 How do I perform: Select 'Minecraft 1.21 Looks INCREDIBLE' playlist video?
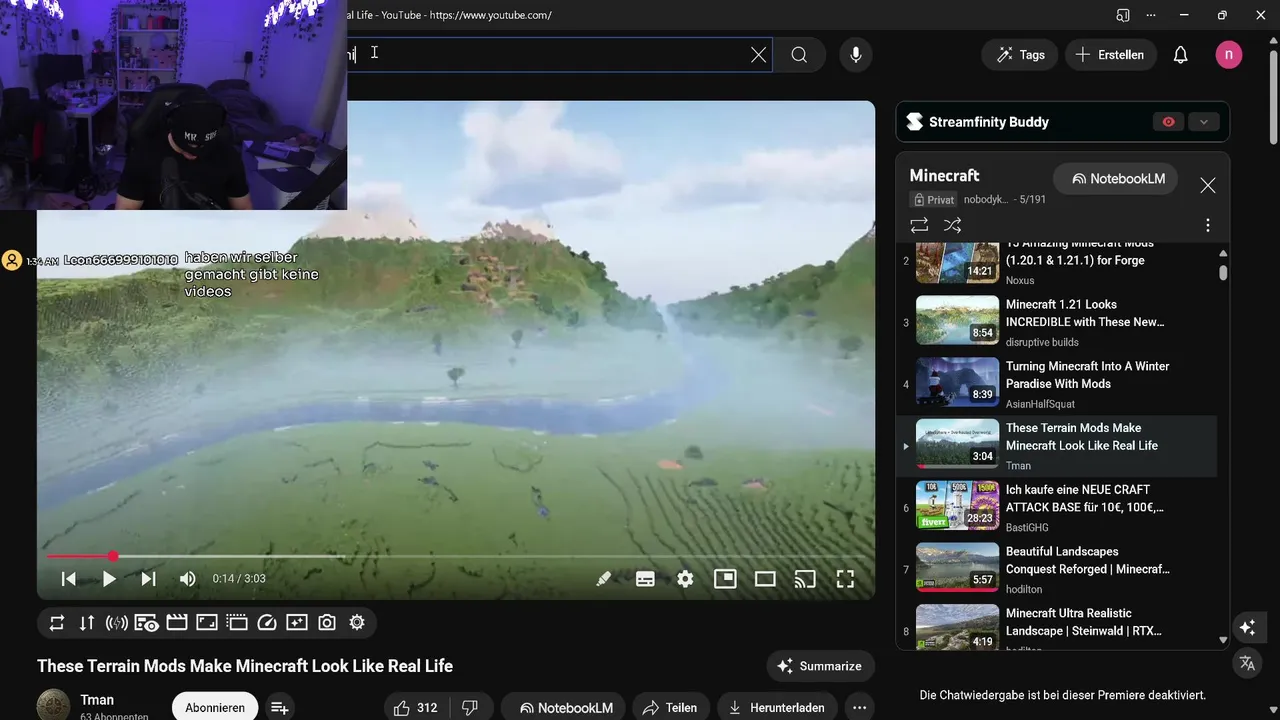[x=1056, y=323]
